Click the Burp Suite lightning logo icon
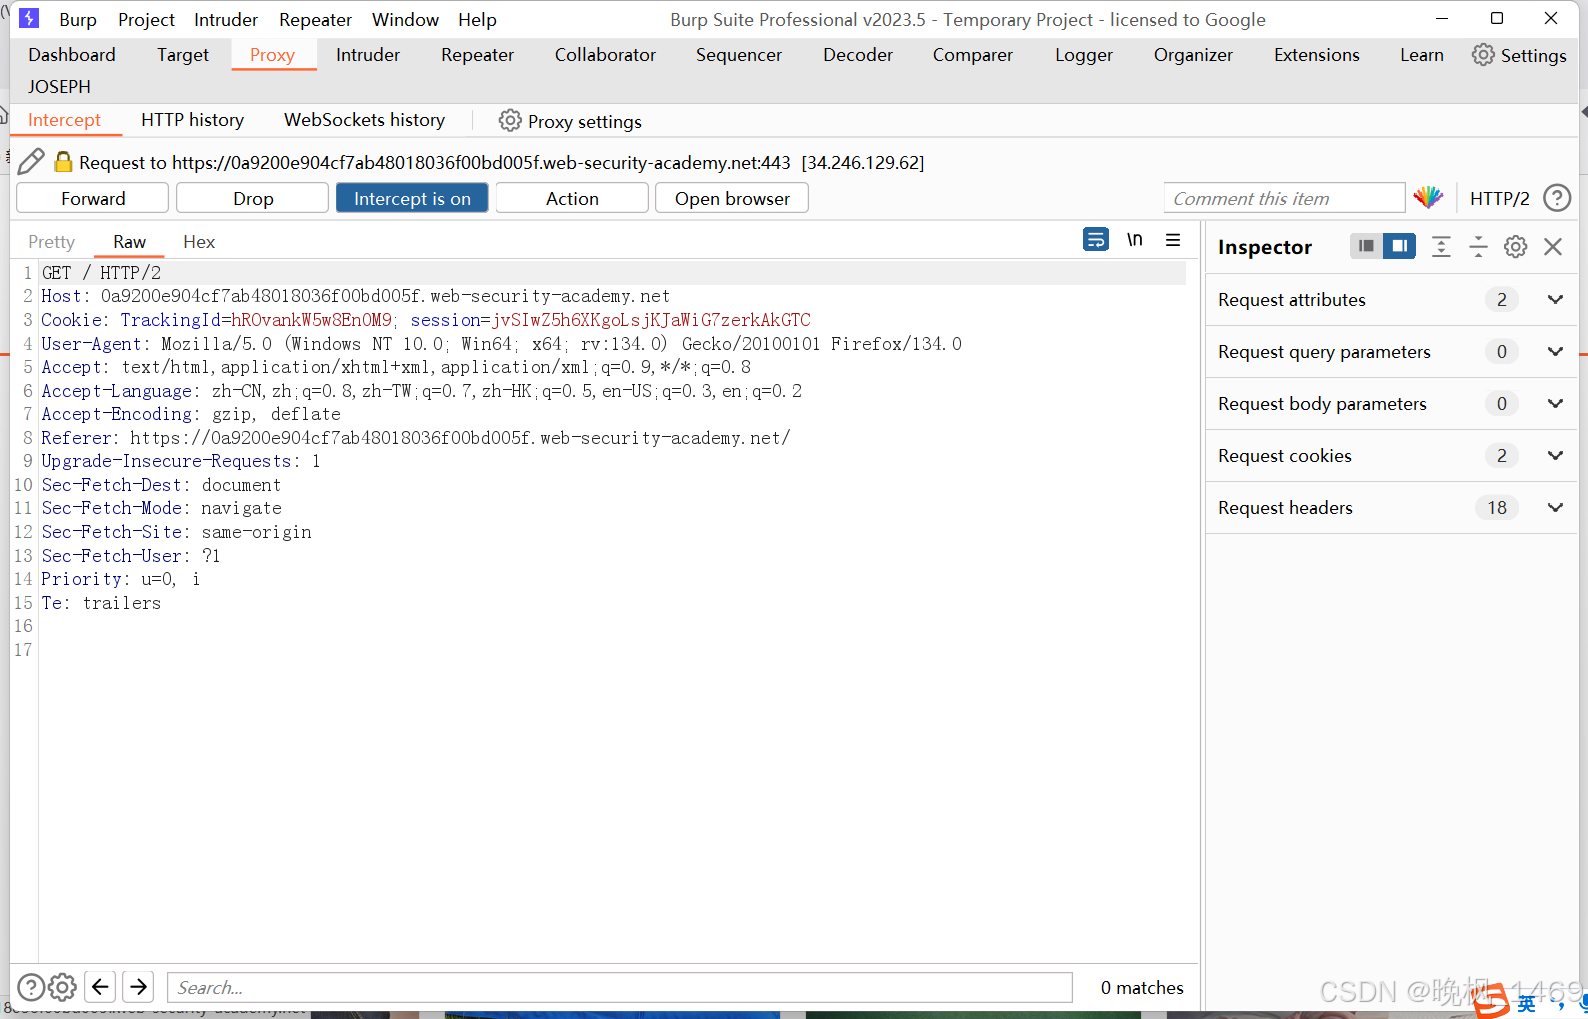The height and width of the screenshot is (1019, 1588). pyautogui.click(x=30, y=18)
